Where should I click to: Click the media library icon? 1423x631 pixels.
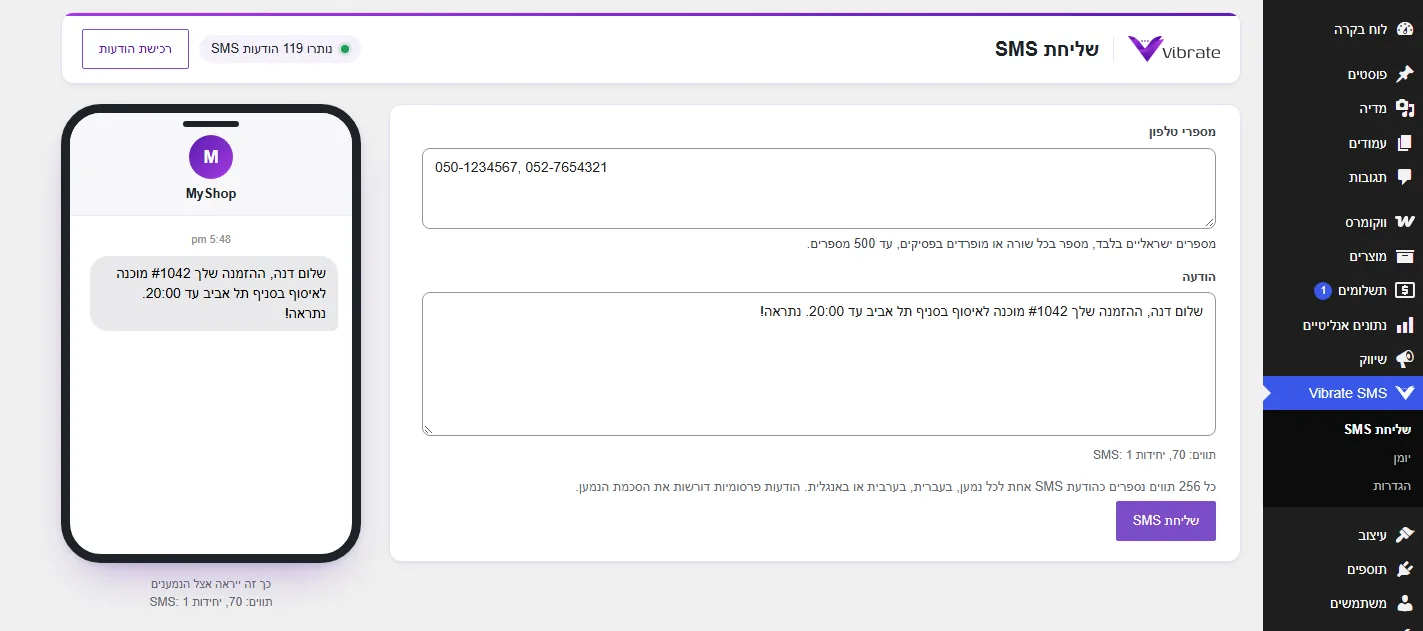pos(1405,109)
